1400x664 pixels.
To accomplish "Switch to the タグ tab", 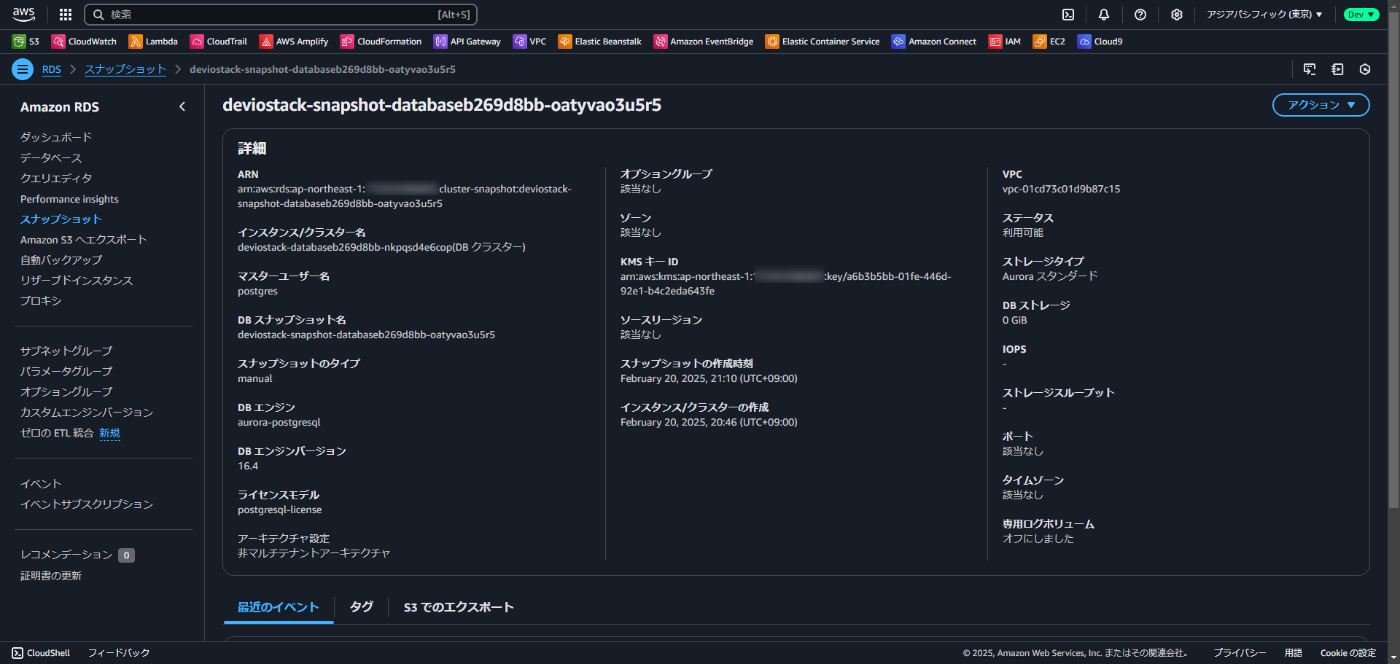I will [x=362, y=606].
